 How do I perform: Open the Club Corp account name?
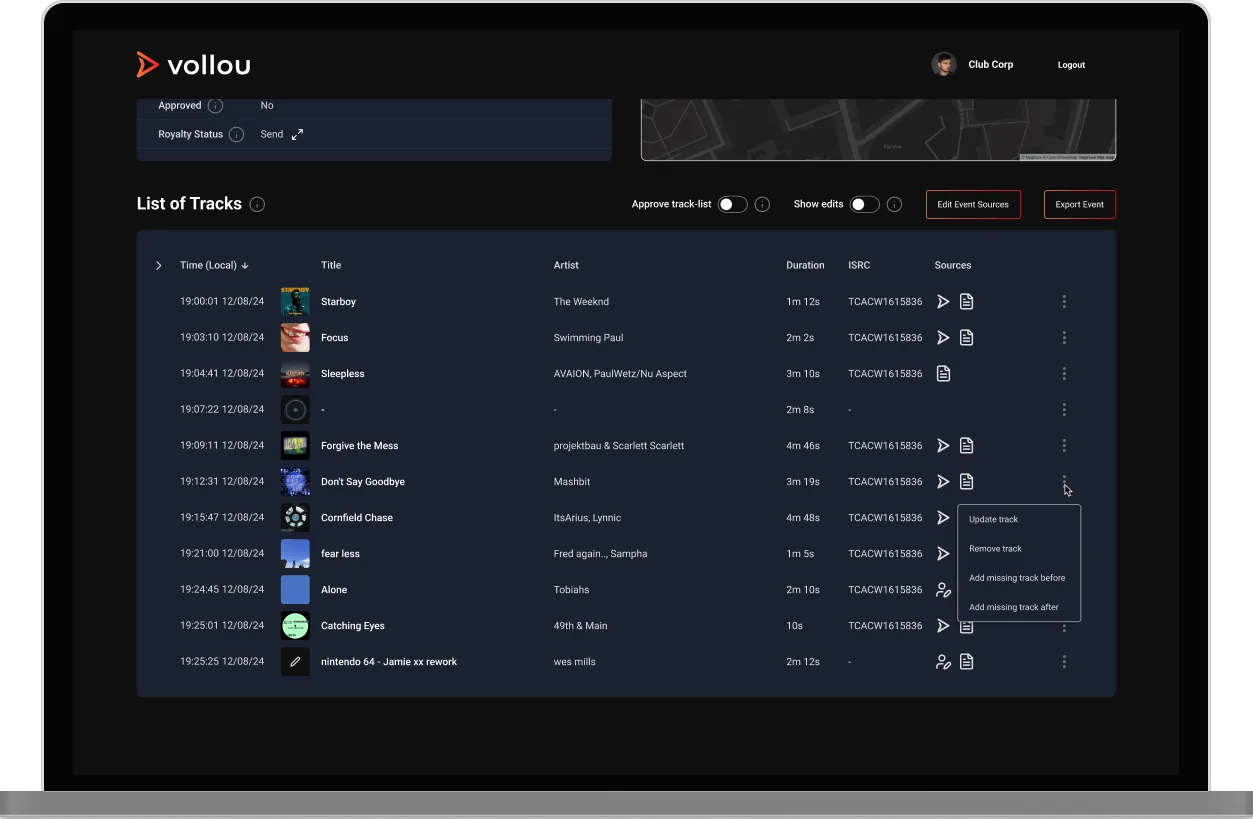[990, 64]
